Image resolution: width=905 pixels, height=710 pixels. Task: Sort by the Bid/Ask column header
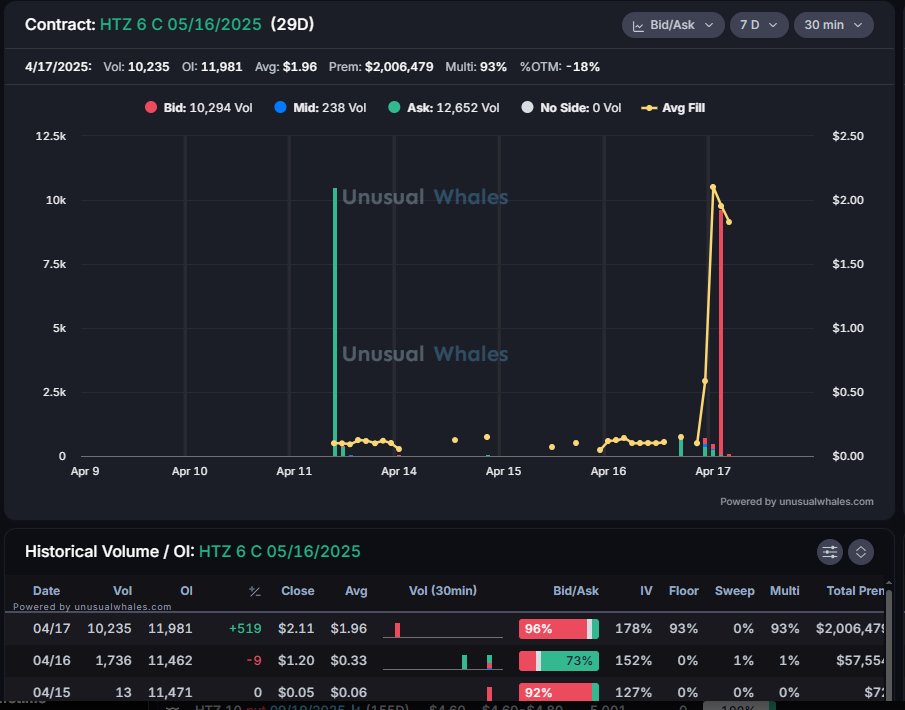point(576,591)
